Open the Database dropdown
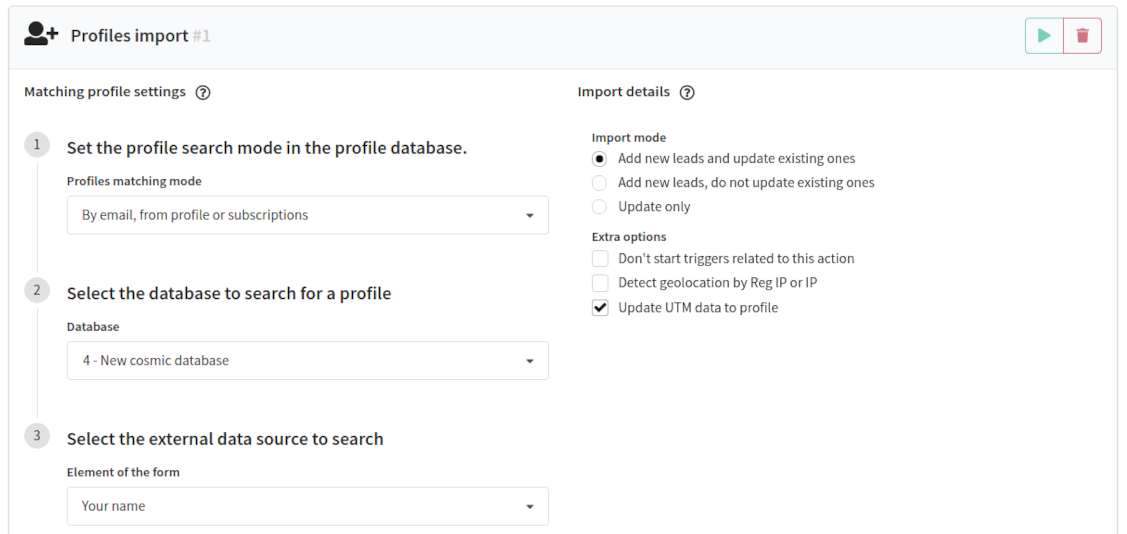Viewport: 1127px width, 534px height. click(308, 360)
